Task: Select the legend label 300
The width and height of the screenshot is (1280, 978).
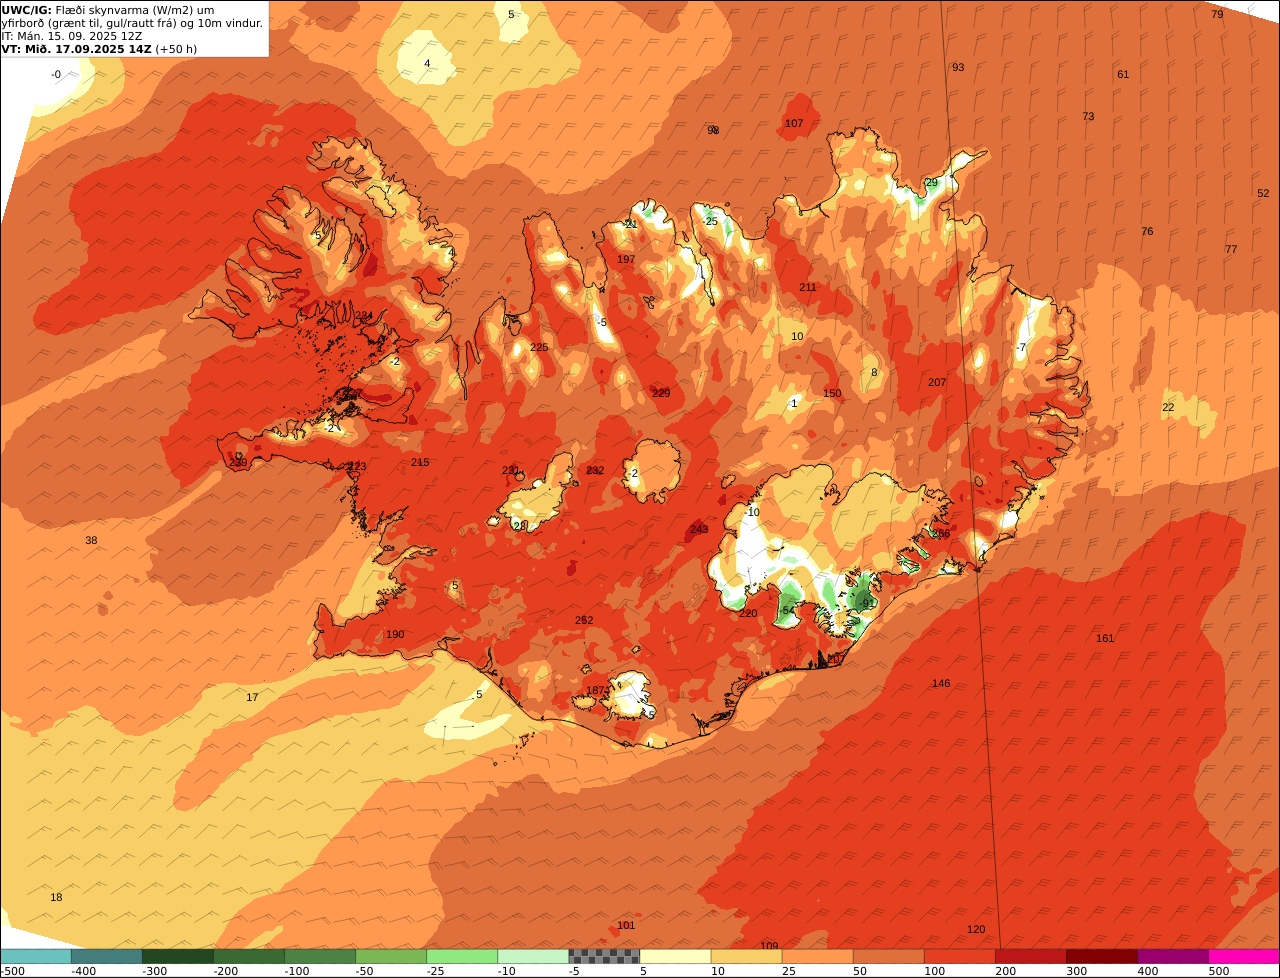Action: point(1076,971)
